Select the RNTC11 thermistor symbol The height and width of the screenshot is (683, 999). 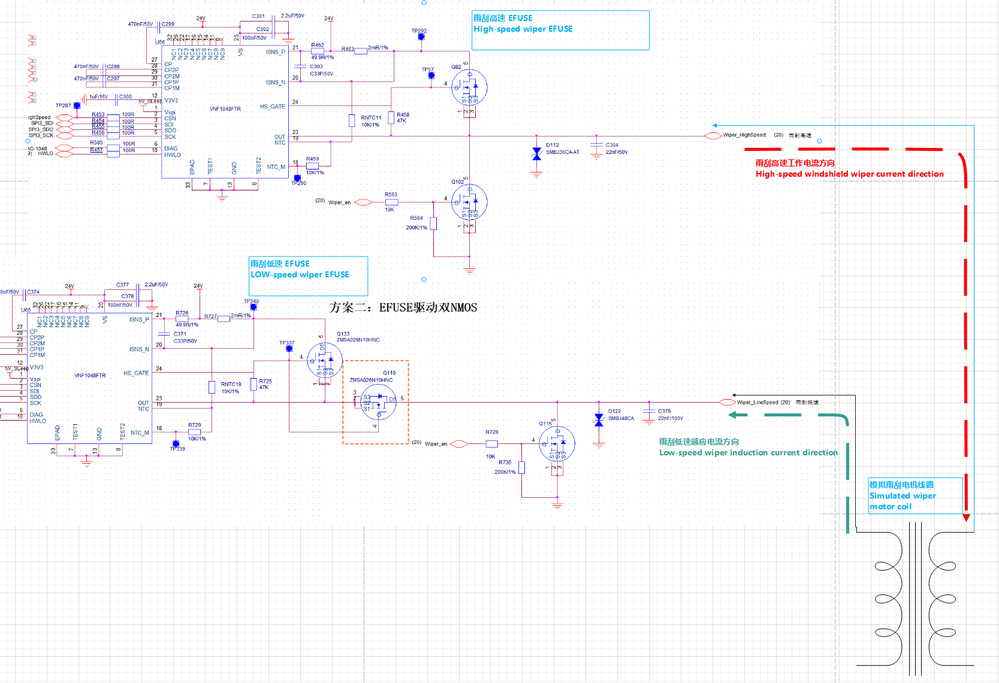tap(352, 120)
